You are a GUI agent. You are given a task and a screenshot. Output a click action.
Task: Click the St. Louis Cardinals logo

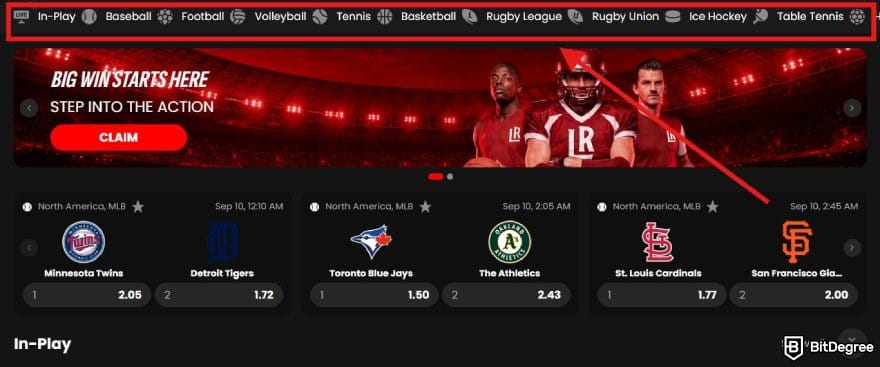click(x=658, y=242)
